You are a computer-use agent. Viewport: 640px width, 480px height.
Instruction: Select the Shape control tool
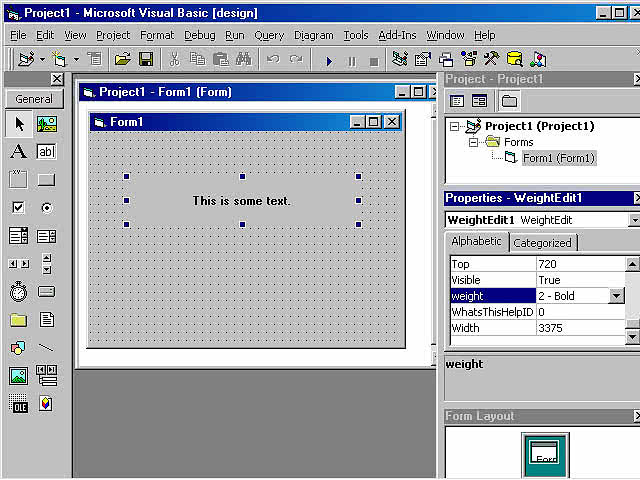(19, 348)
